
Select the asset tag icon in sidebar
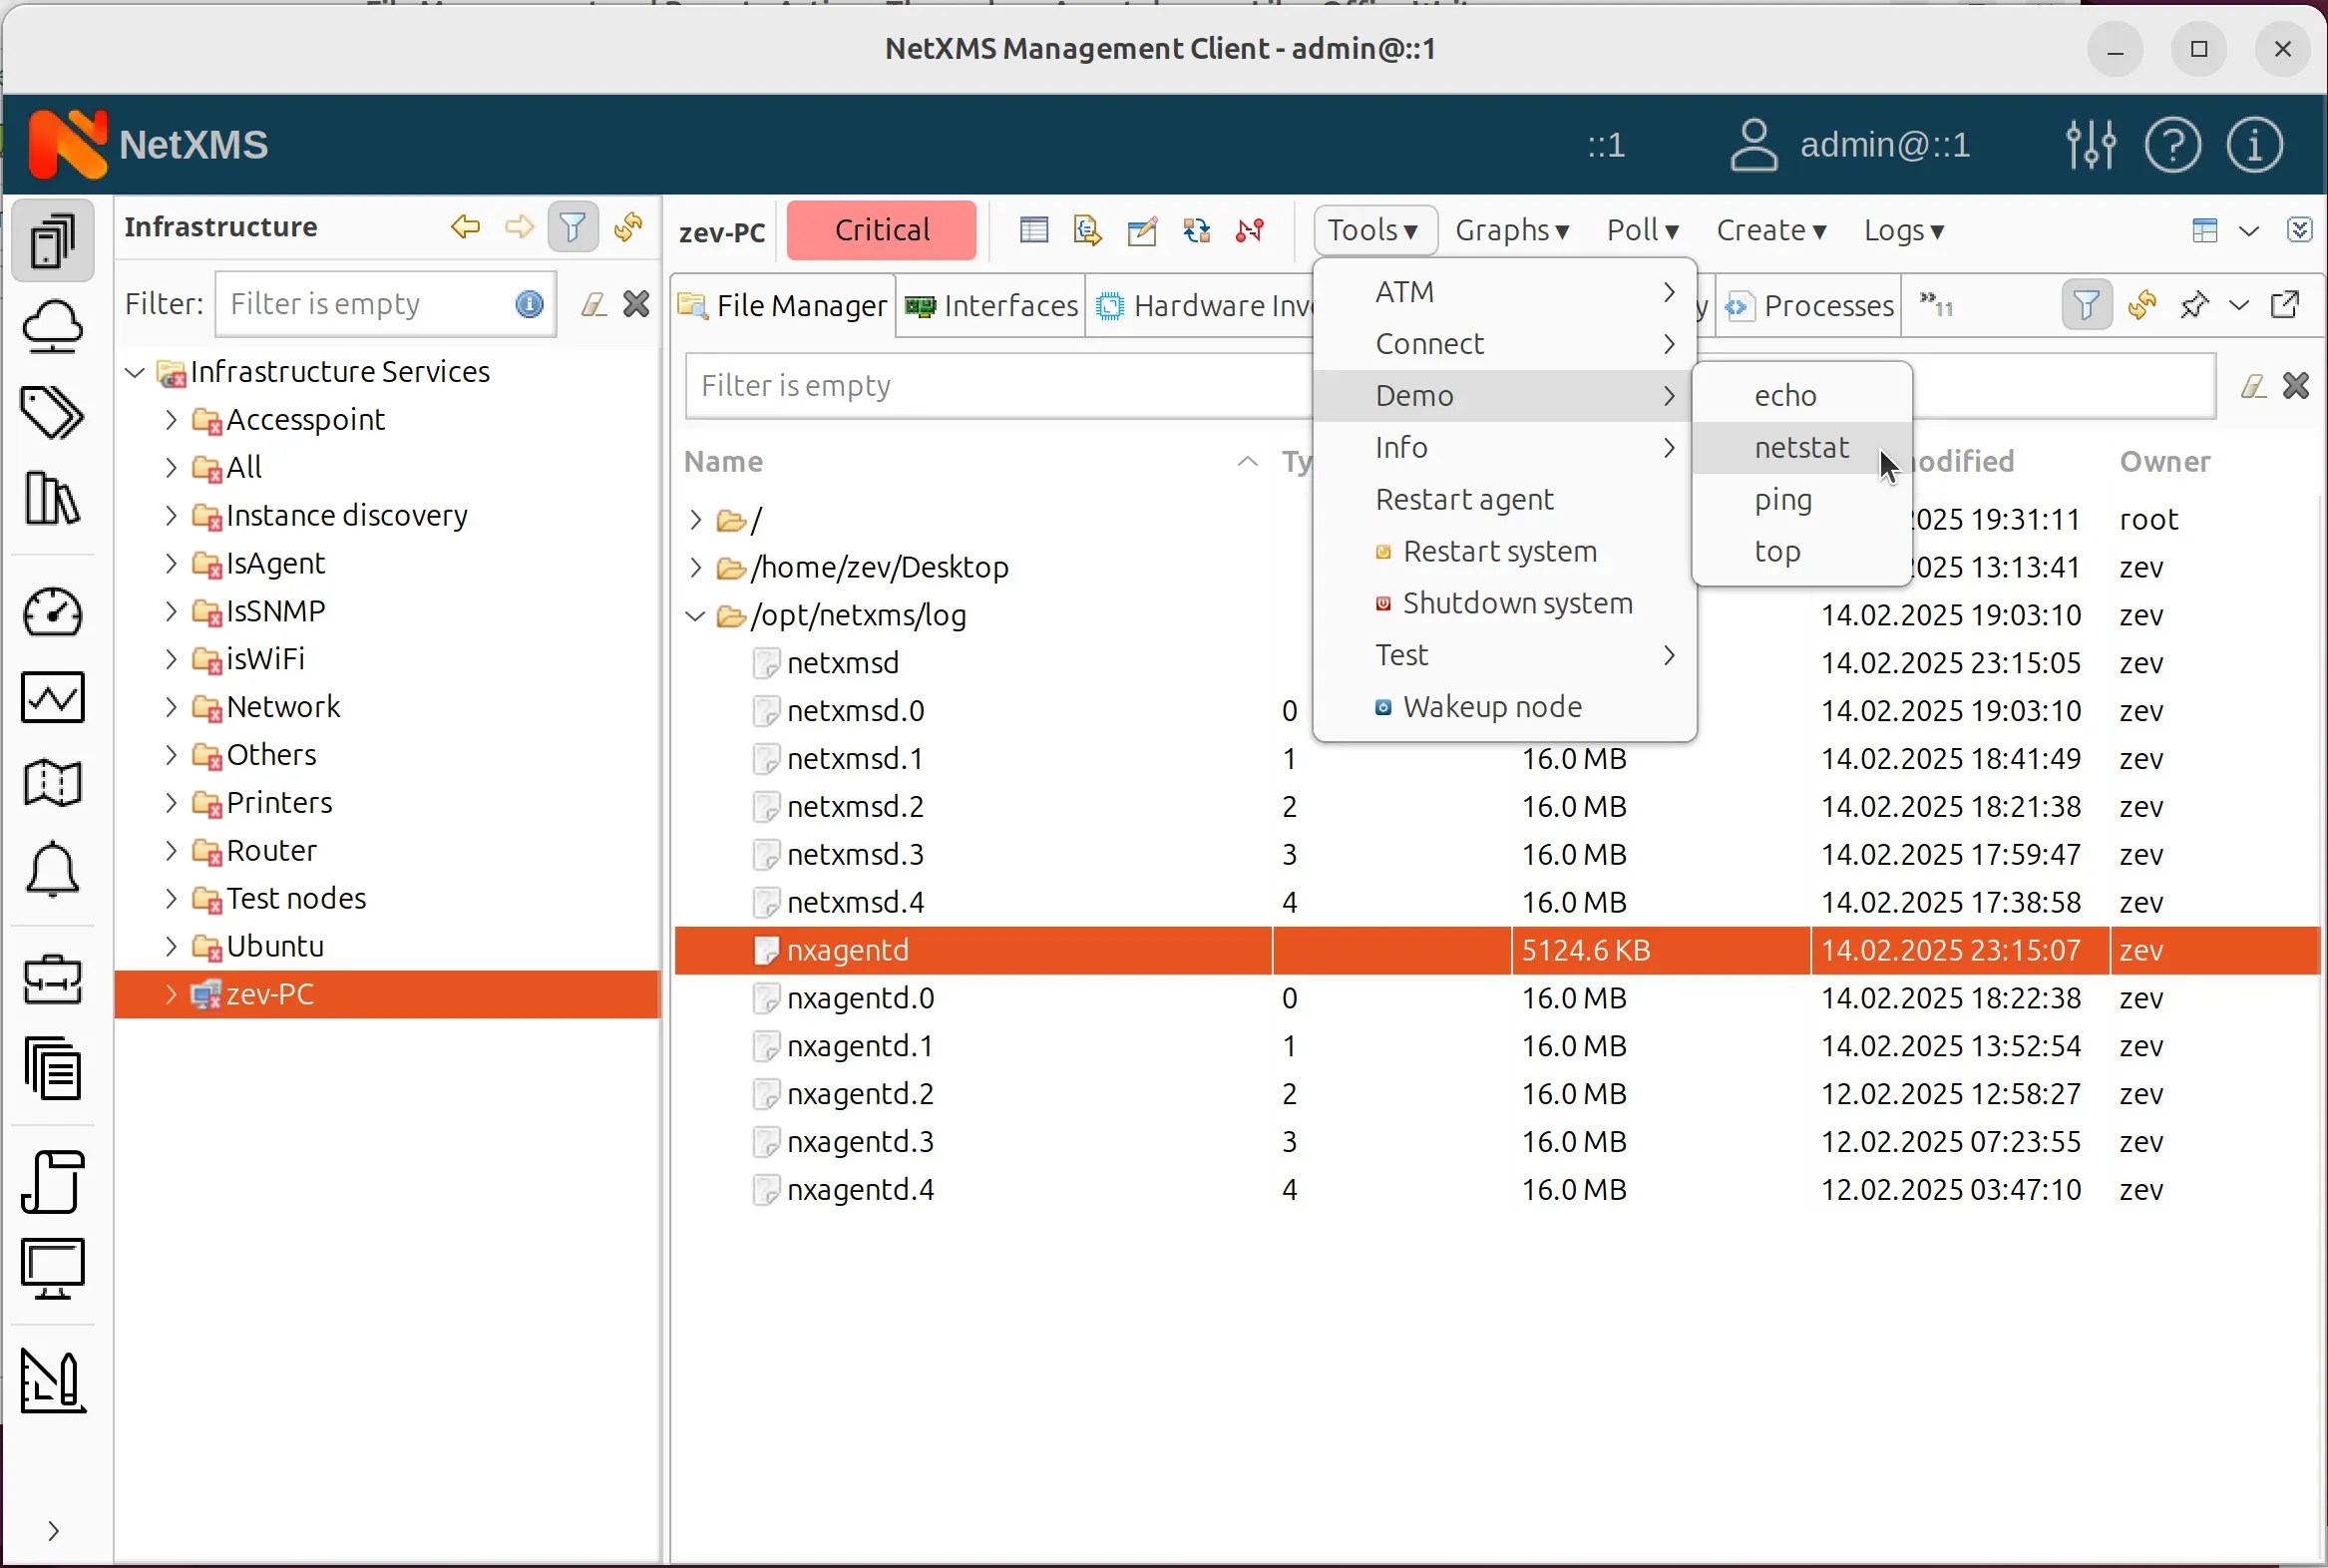point(52,413)
